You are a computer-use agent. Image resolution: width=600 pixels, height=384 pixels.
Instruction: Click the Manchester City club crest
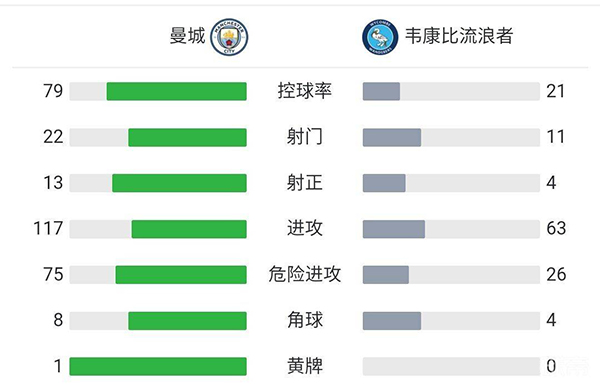point(229,37)
